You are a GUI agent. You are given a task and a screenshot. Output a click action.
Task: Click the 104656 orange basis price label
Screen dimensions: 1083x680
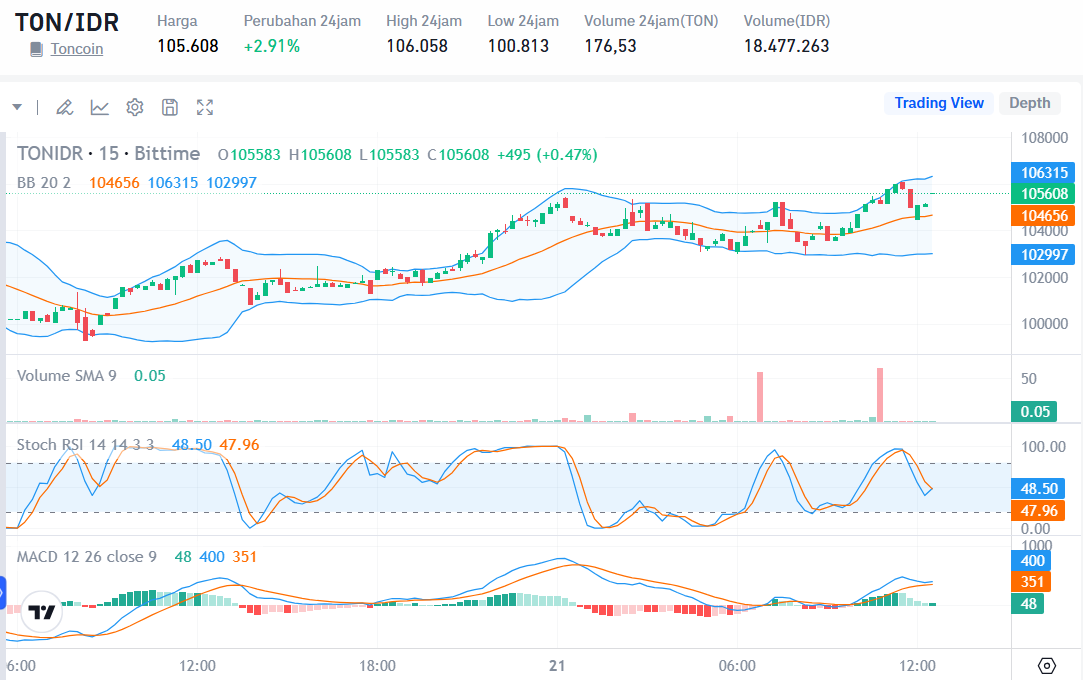[1044, 215]
